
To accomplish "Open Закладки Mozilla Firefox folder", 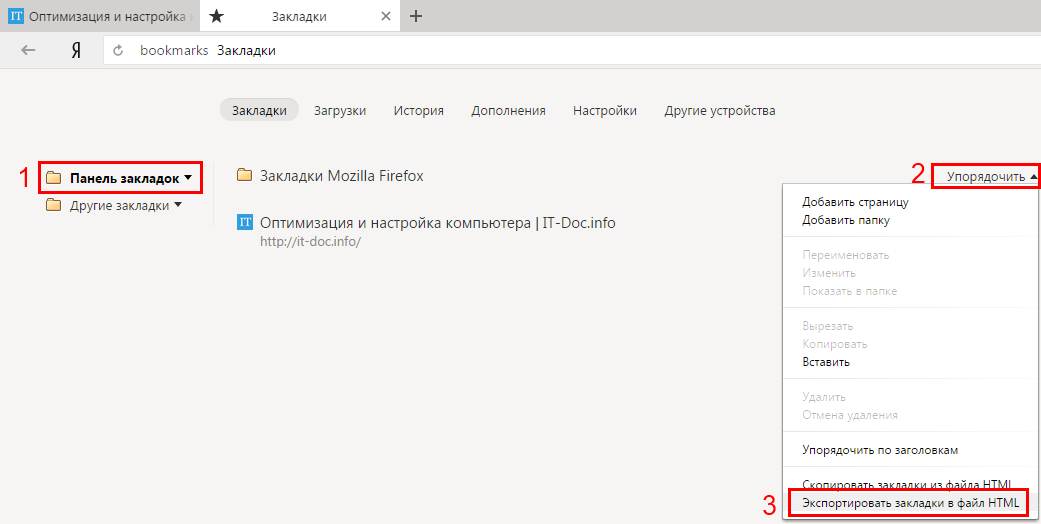I will pos(341,176).
